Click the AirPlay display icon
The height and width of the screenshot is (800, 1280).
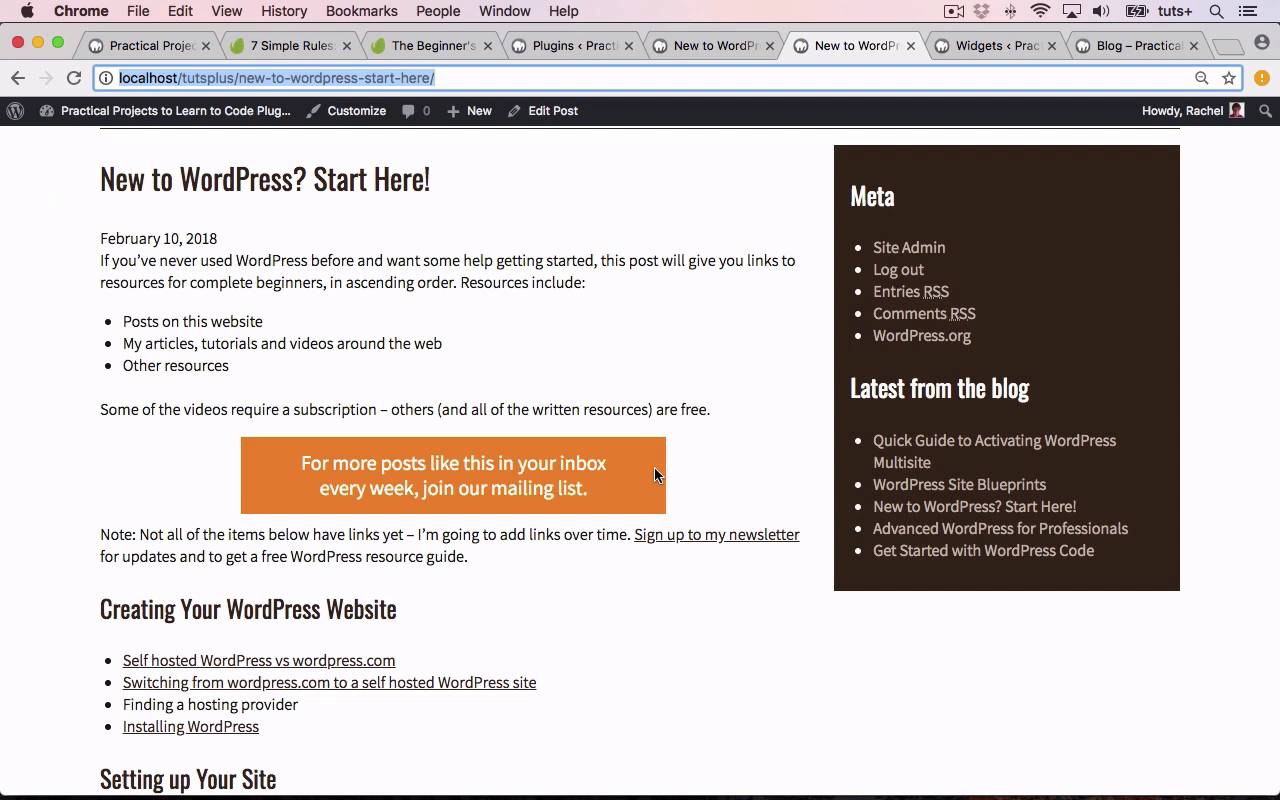pyautogui.click(x=1071, y=11)
